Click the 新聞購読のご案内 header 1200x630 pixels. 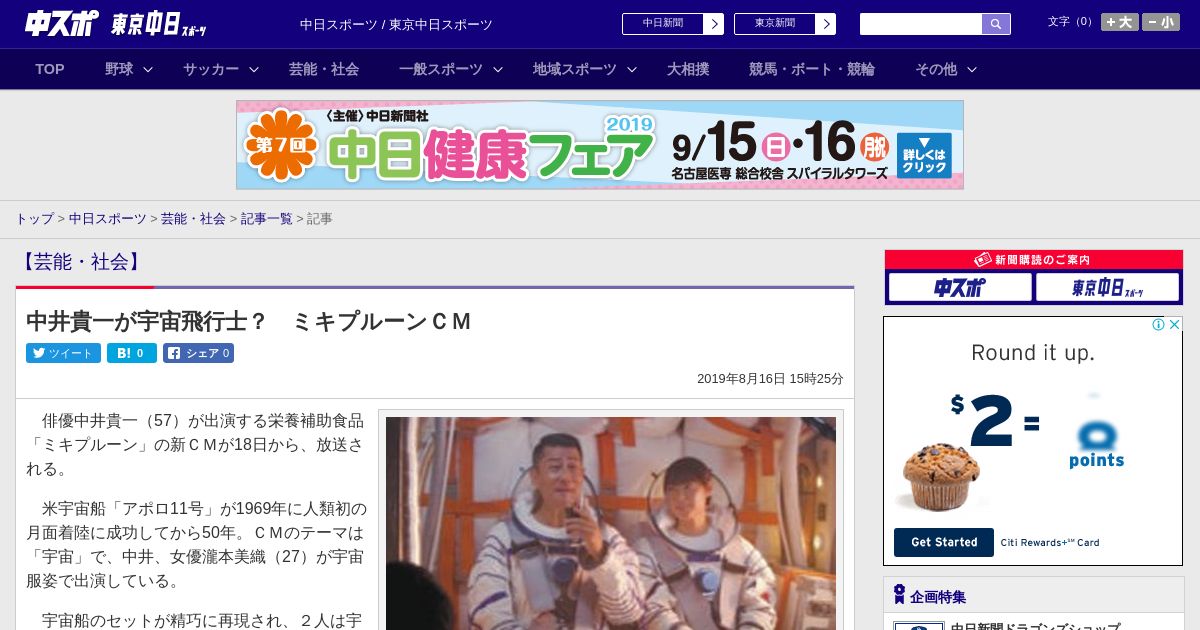(1034, 259)
